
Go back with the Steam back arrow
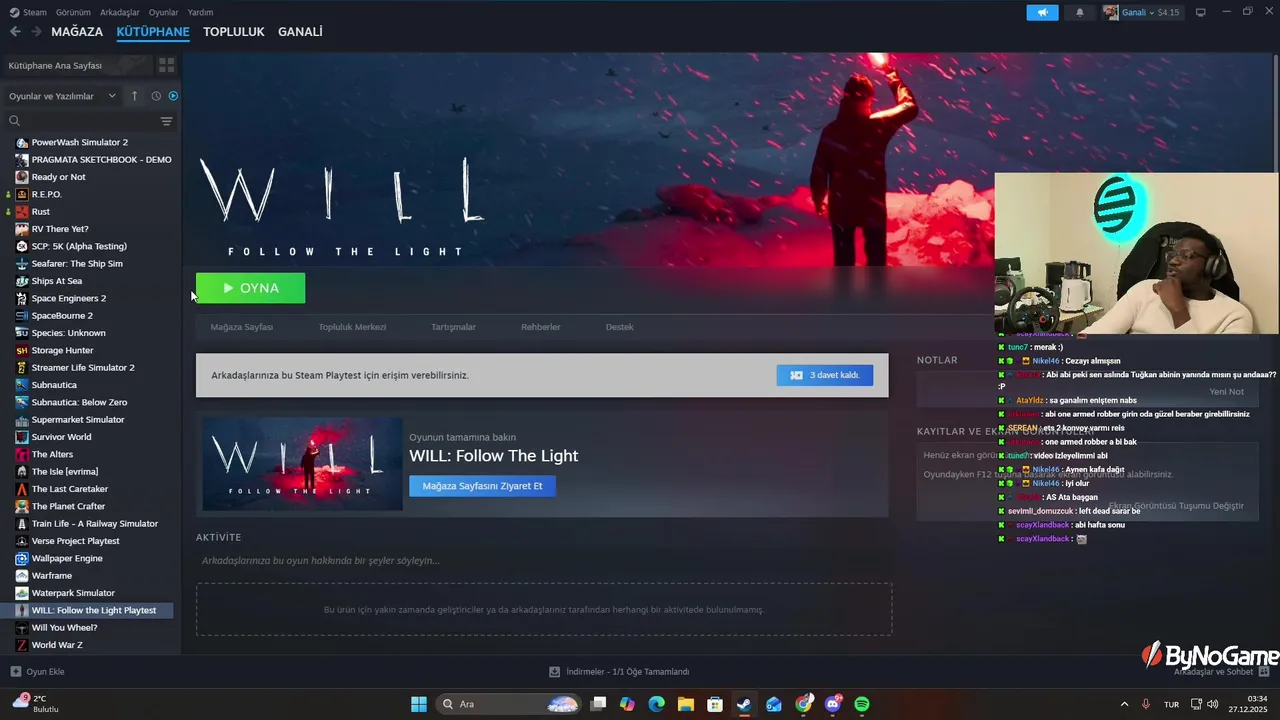point(15,32)
